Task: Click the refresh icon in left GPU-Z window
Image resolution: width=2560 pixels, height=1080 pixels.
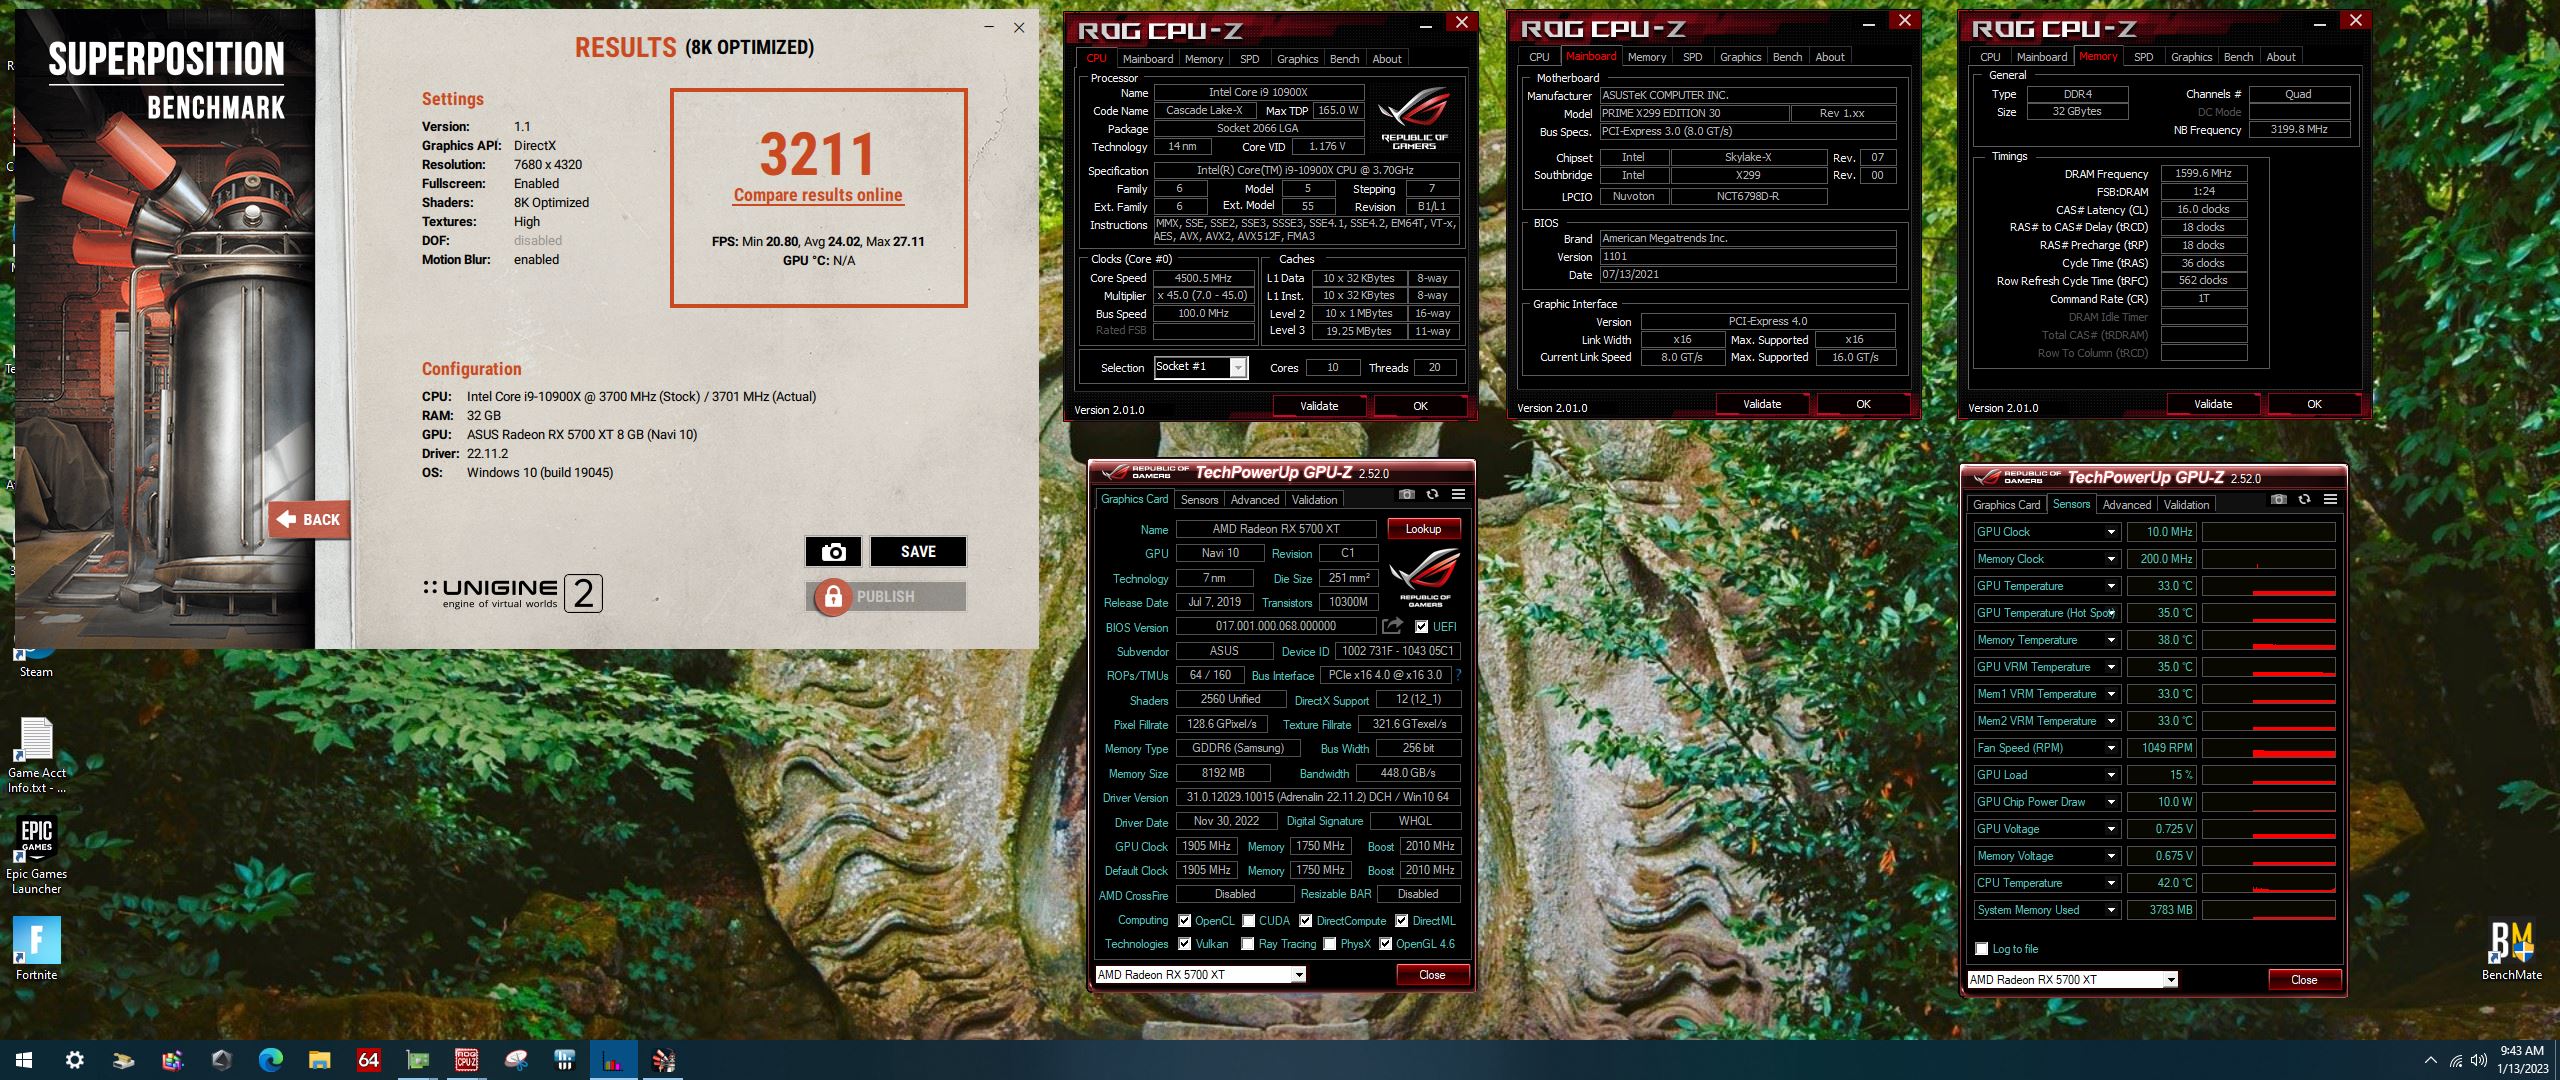Action: click(1432, 495)
